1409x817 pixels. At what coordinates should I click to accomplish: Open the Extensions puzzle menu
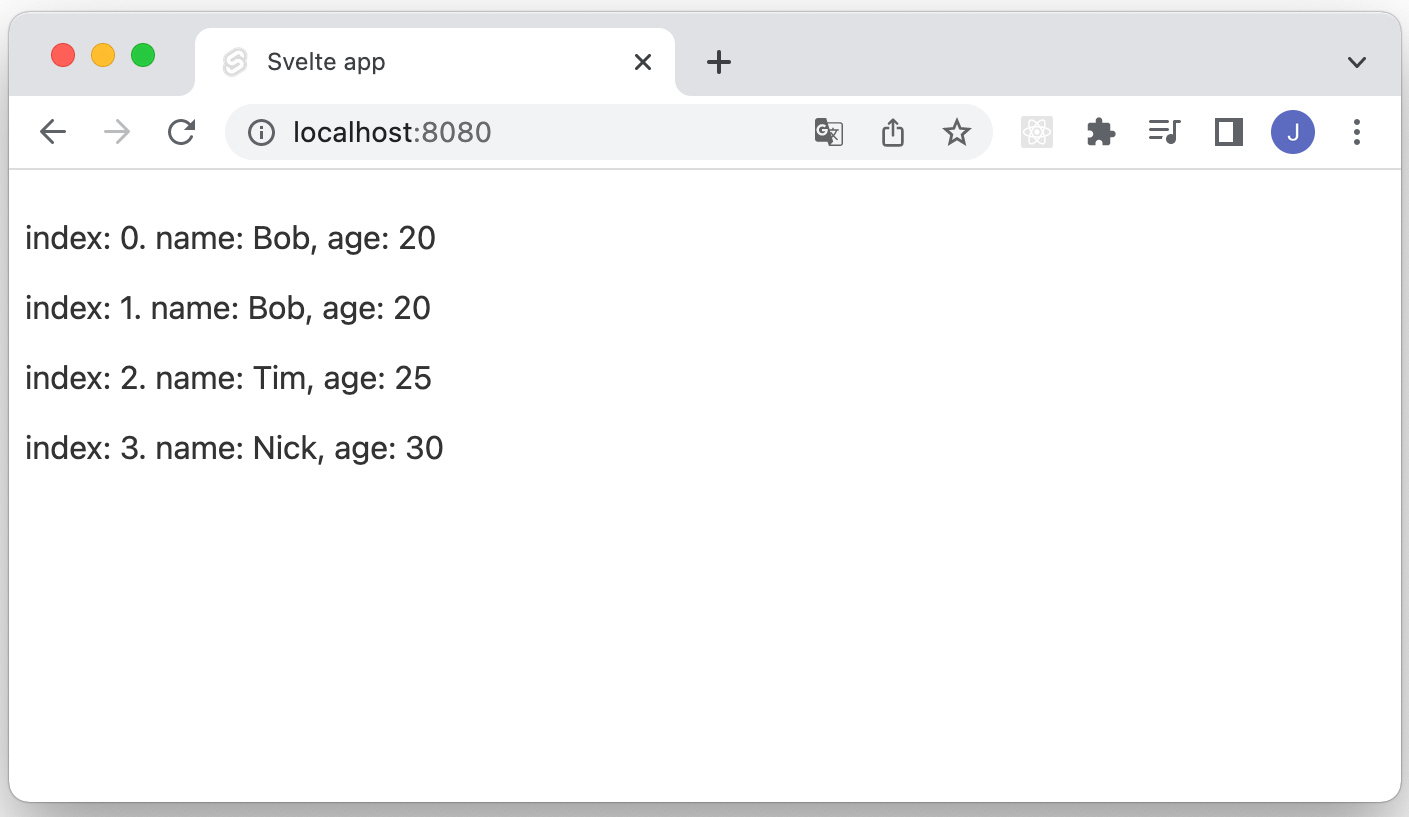click(1101, 132)
